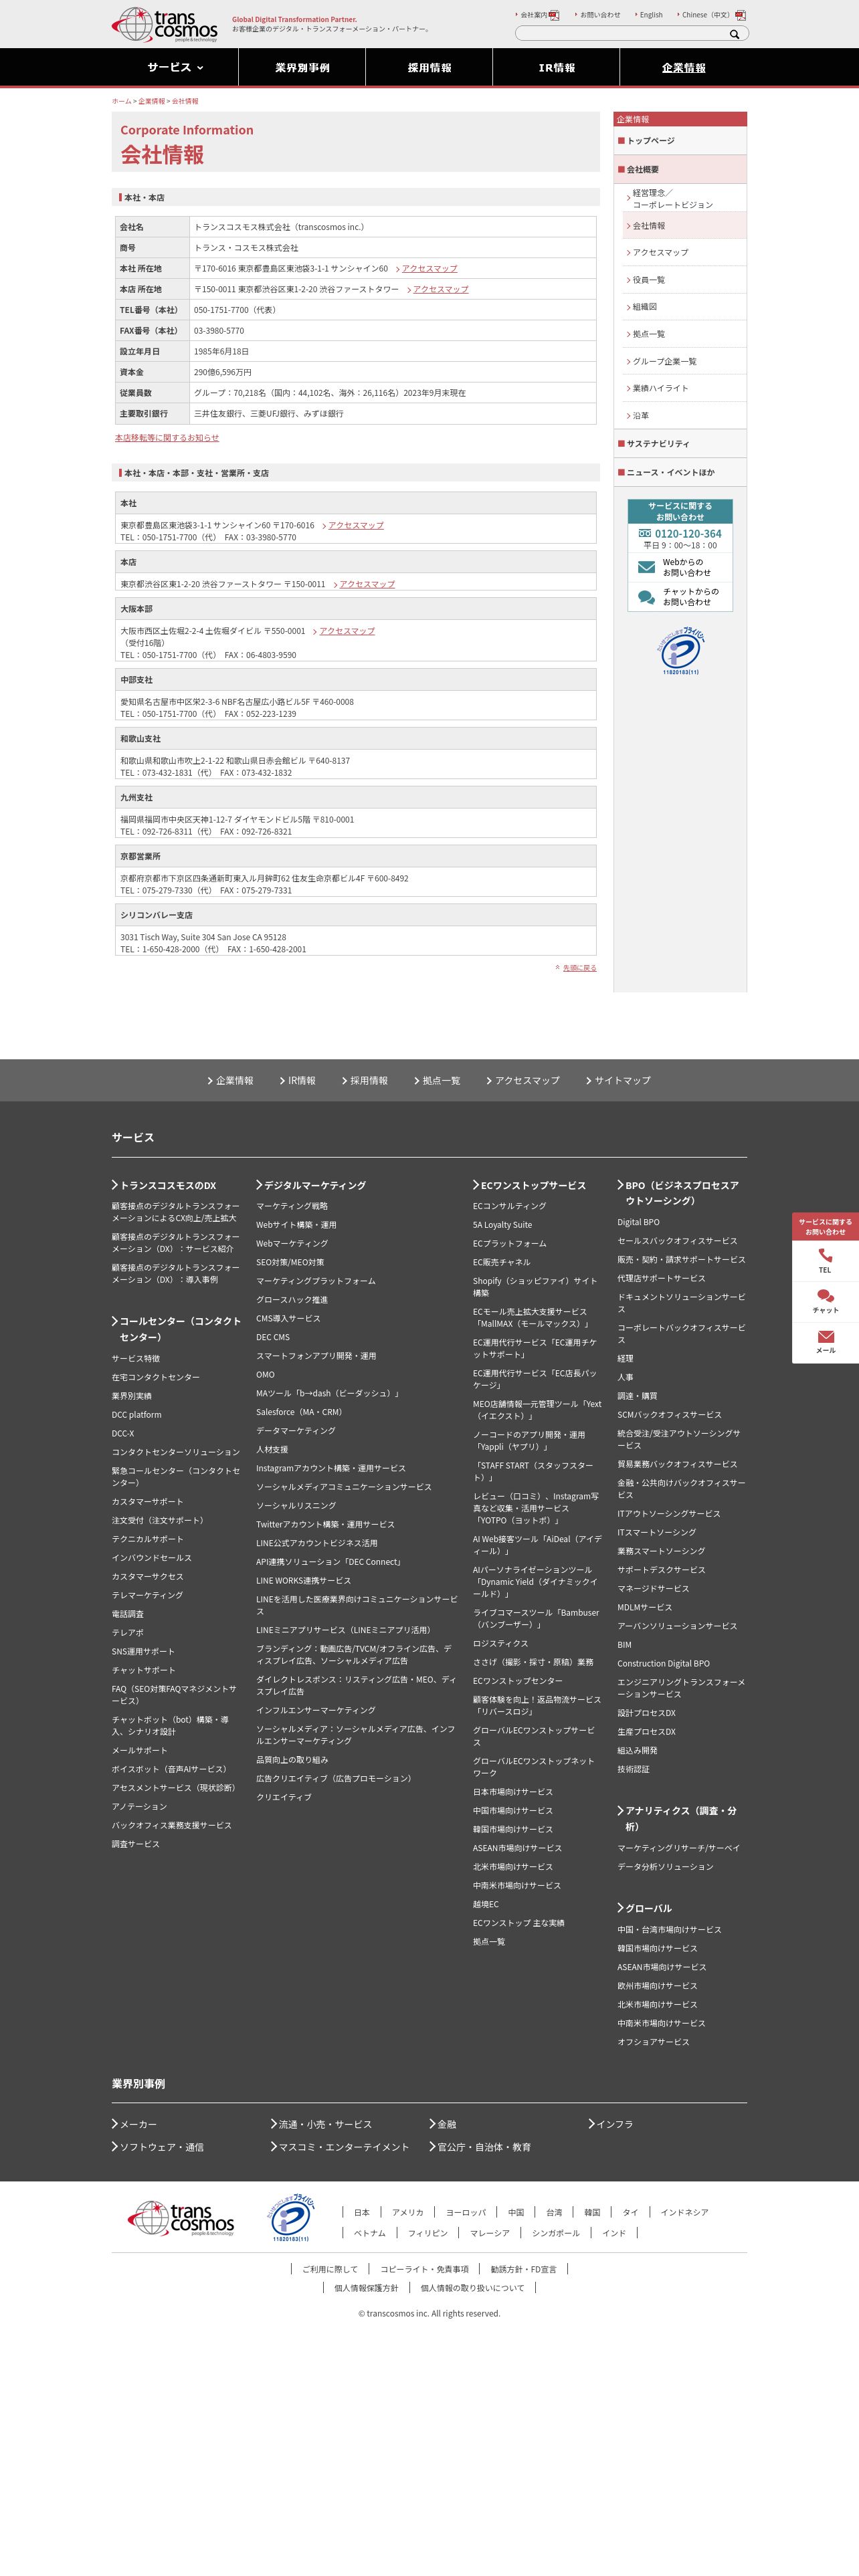Click the Digital BPO footer link
This screenshot has height=2576, width=859.
(638, 1222)
